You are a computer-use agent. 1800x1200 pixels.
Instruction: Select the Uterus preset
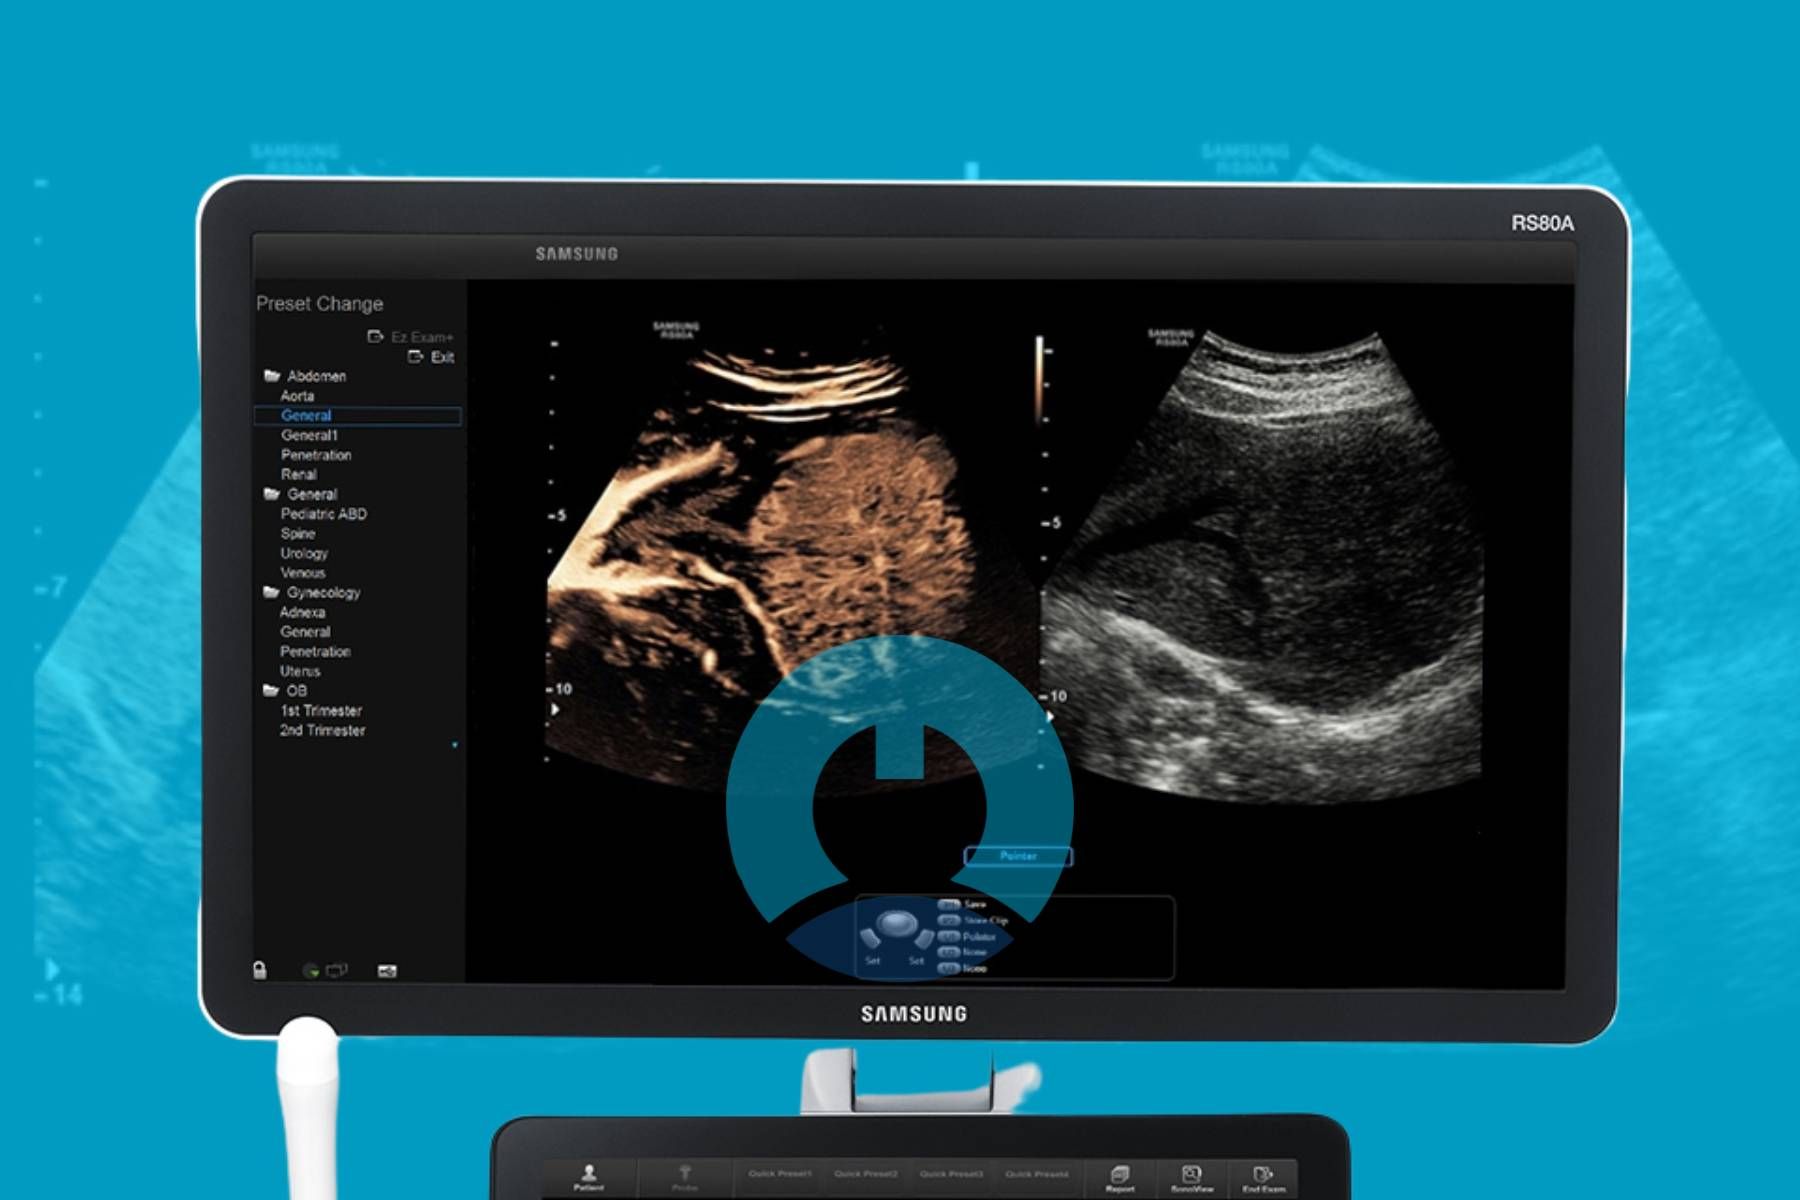(300, 671)
